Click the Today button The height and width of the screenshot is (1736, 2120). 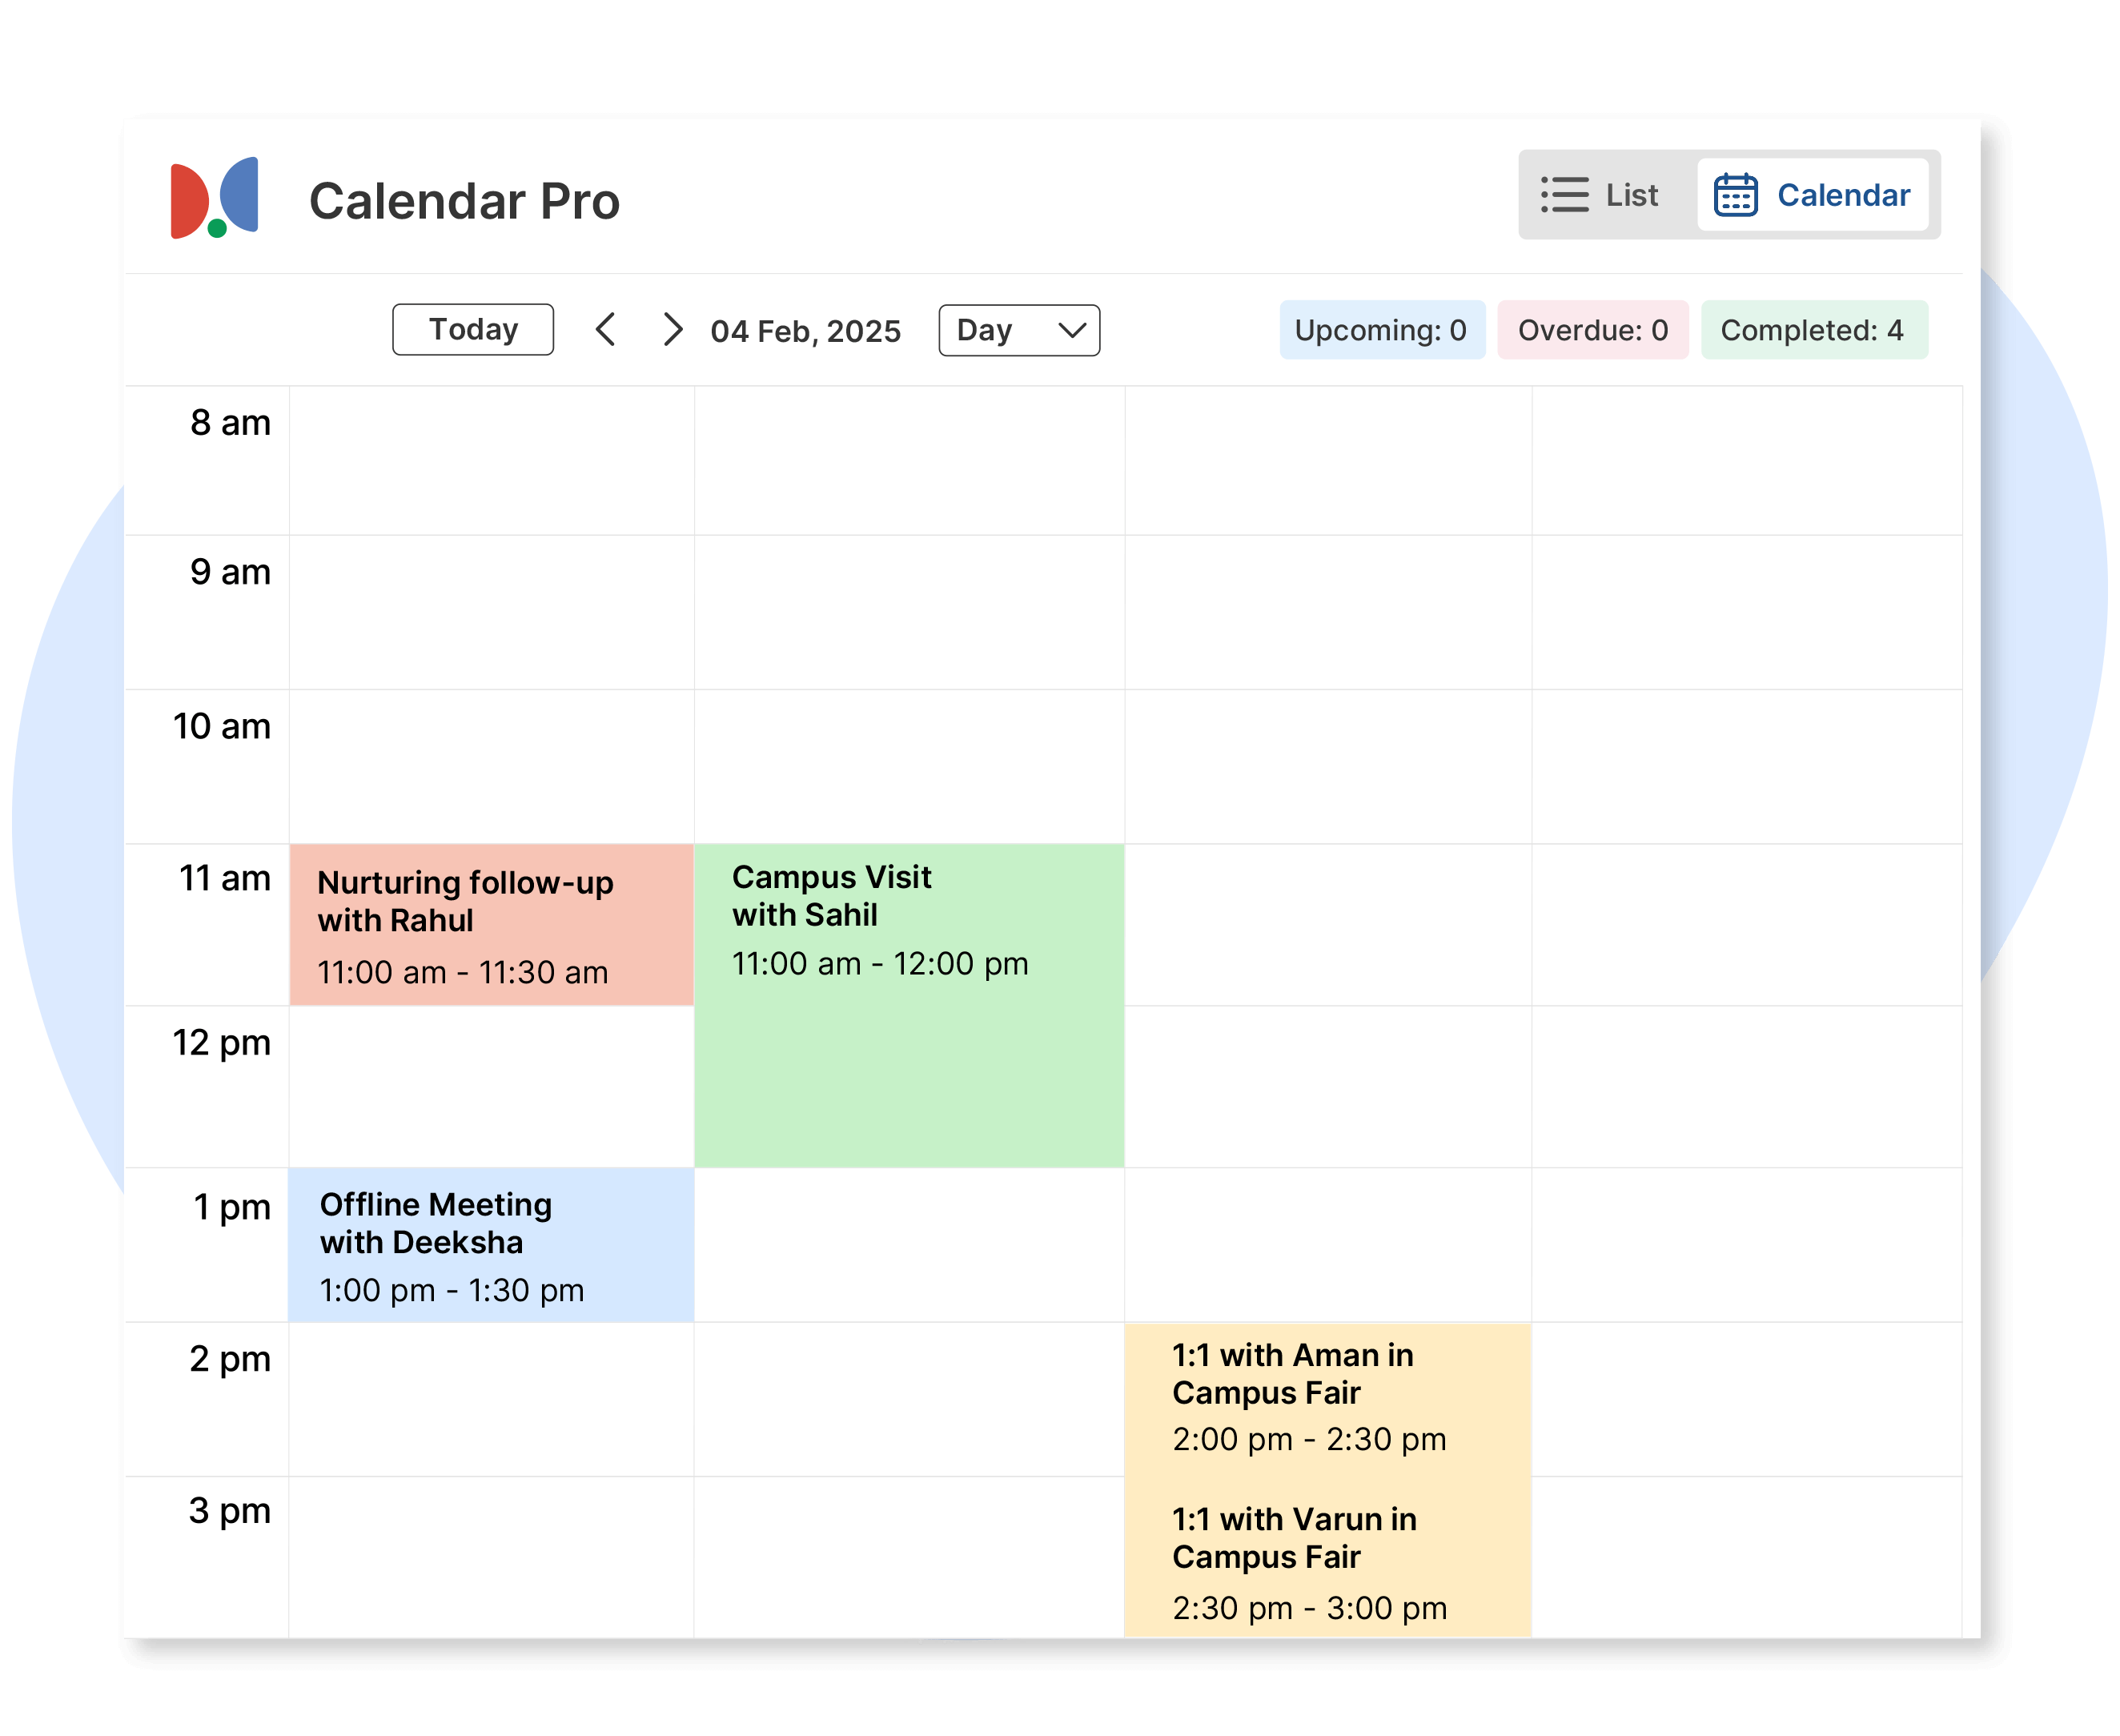pos(472,328)
